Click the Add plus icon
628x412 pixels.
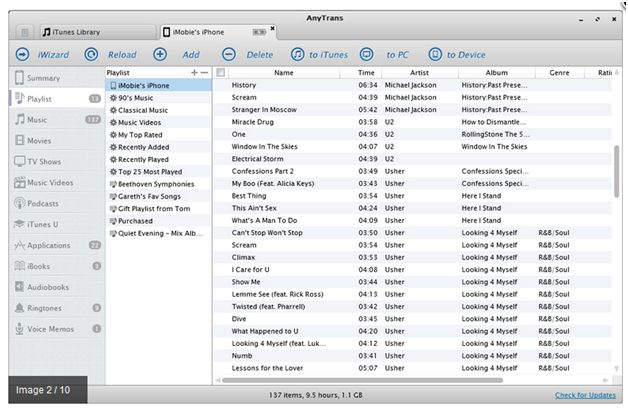click(x=160, y=54)
